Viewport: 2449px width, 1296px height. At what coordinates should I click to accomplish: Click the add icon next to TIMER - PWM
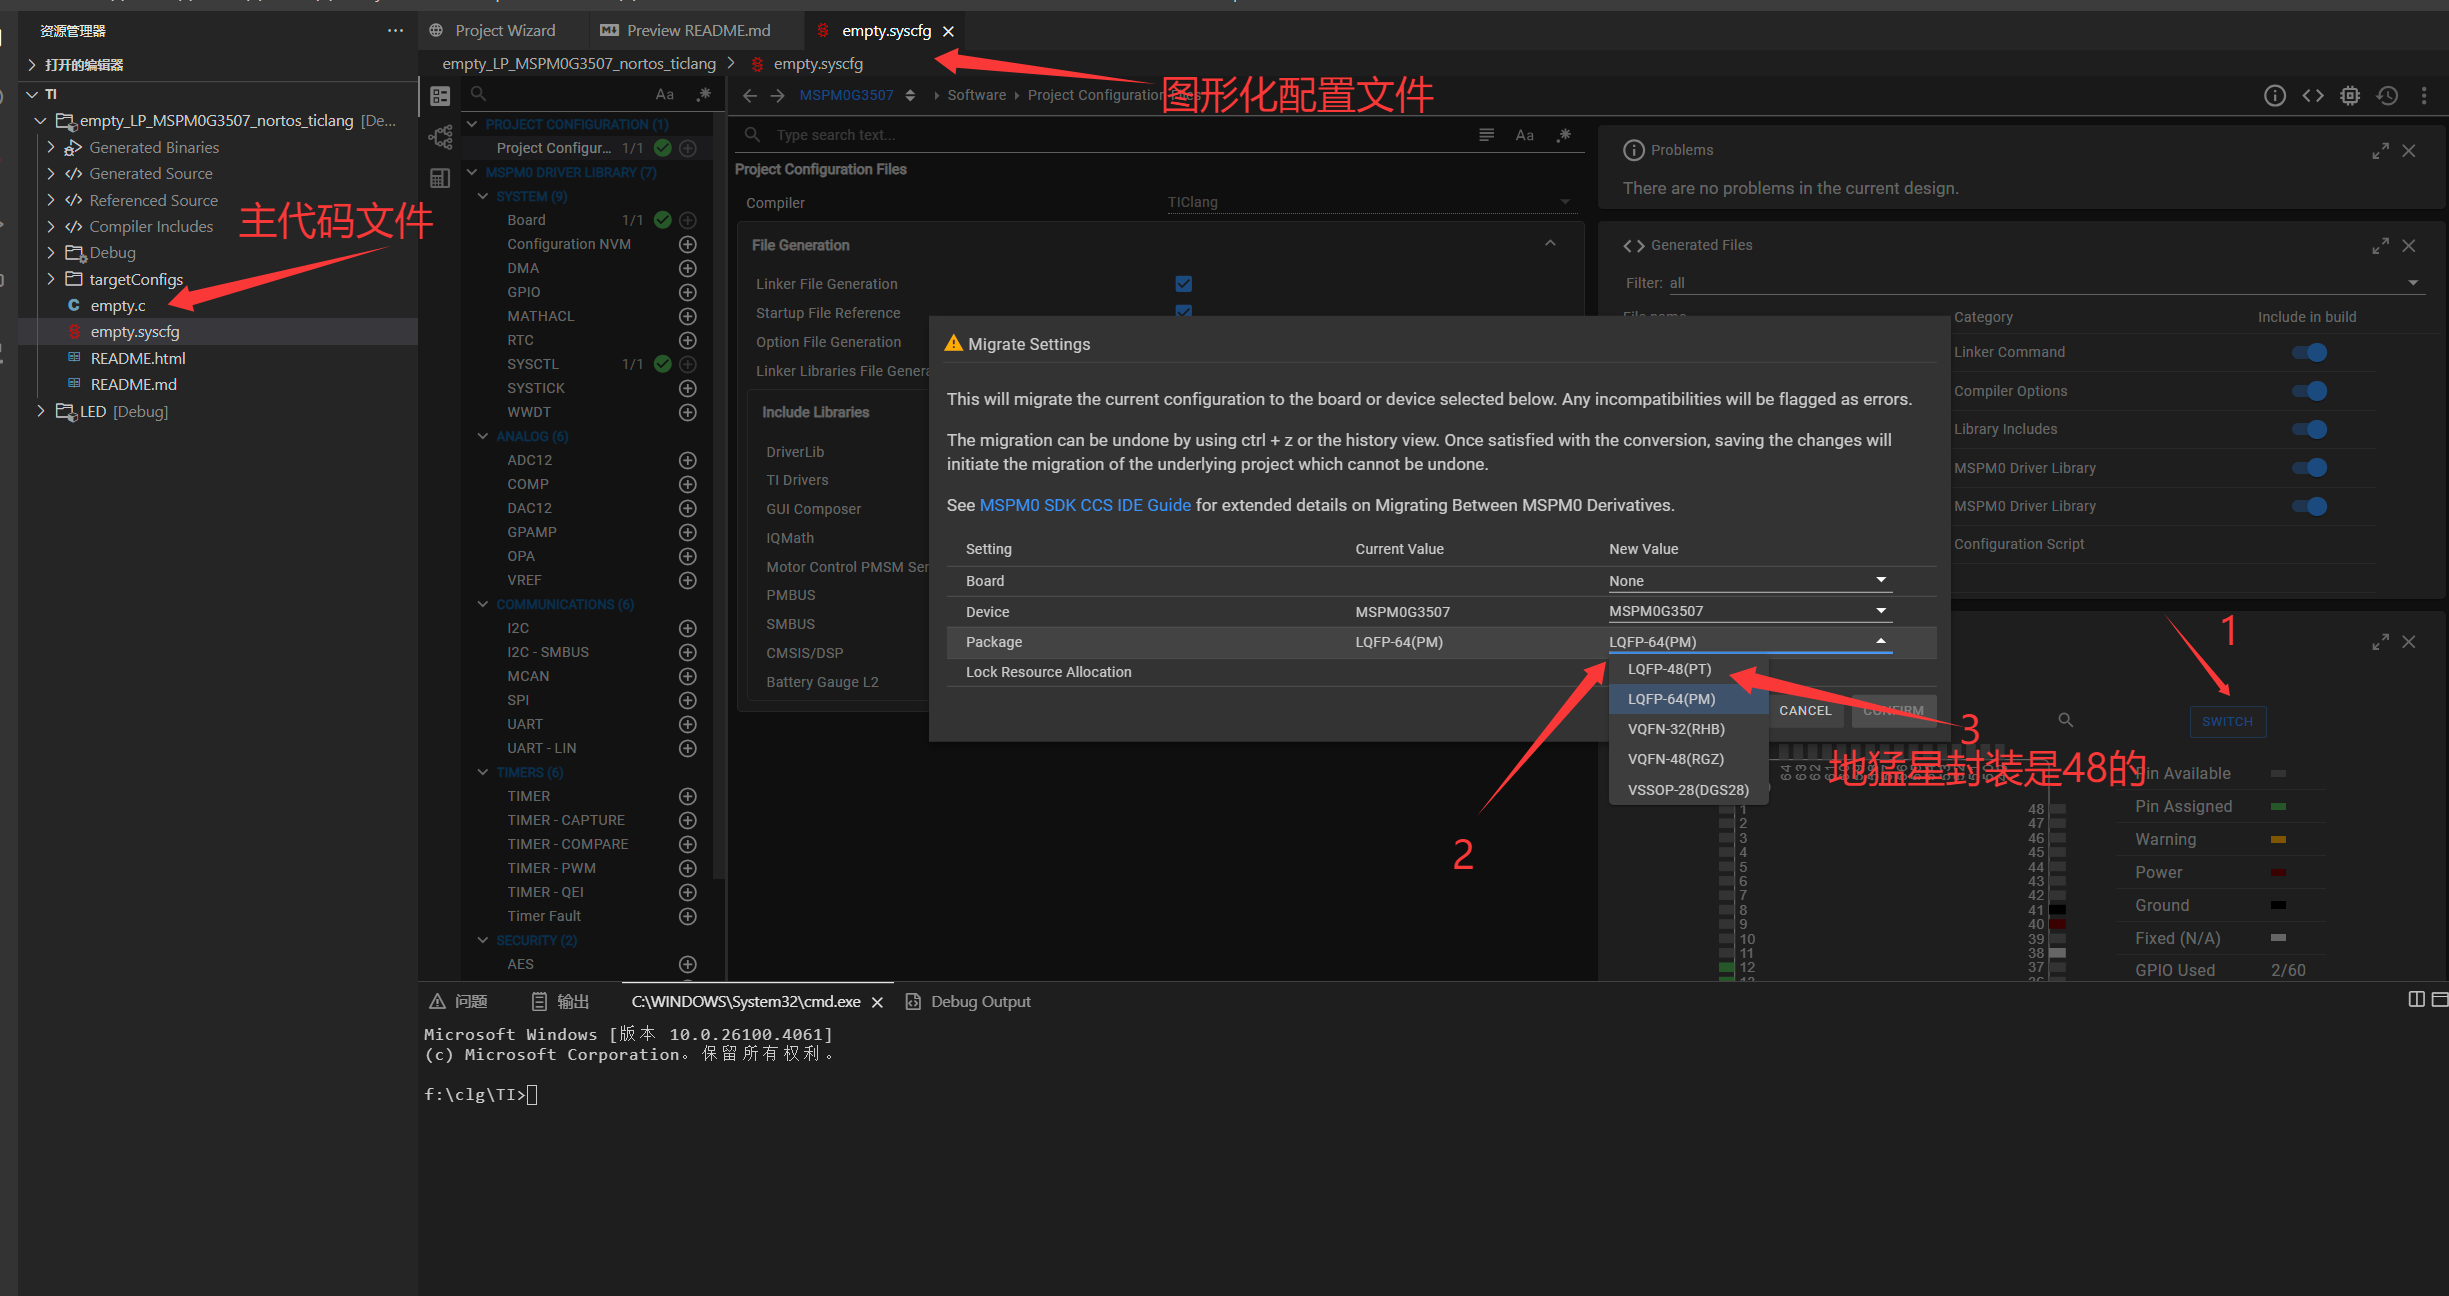tap(687, 868)
